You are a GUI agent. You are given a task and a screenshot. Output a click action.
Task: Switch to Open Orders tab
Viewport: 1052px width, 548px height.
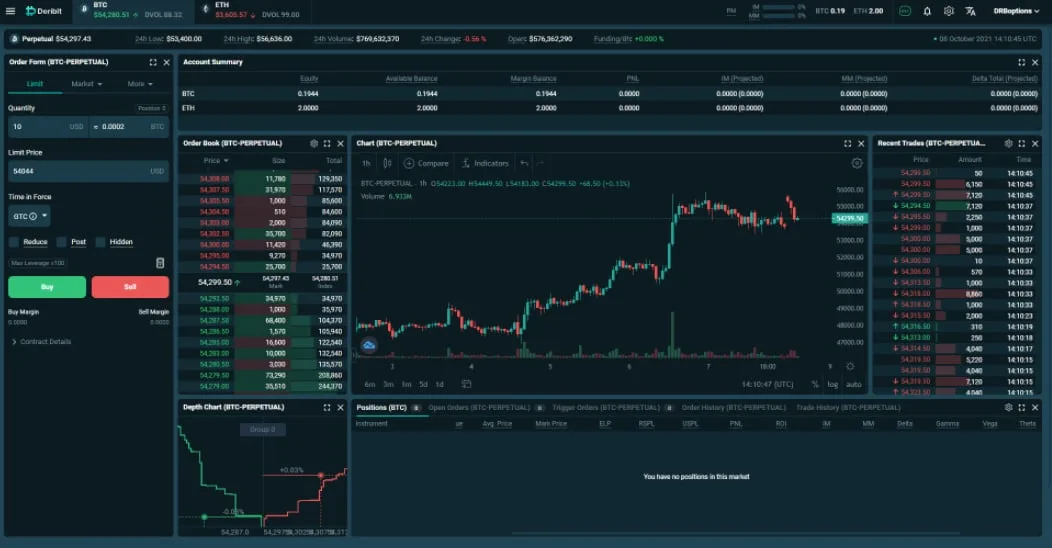click(479, 408)
